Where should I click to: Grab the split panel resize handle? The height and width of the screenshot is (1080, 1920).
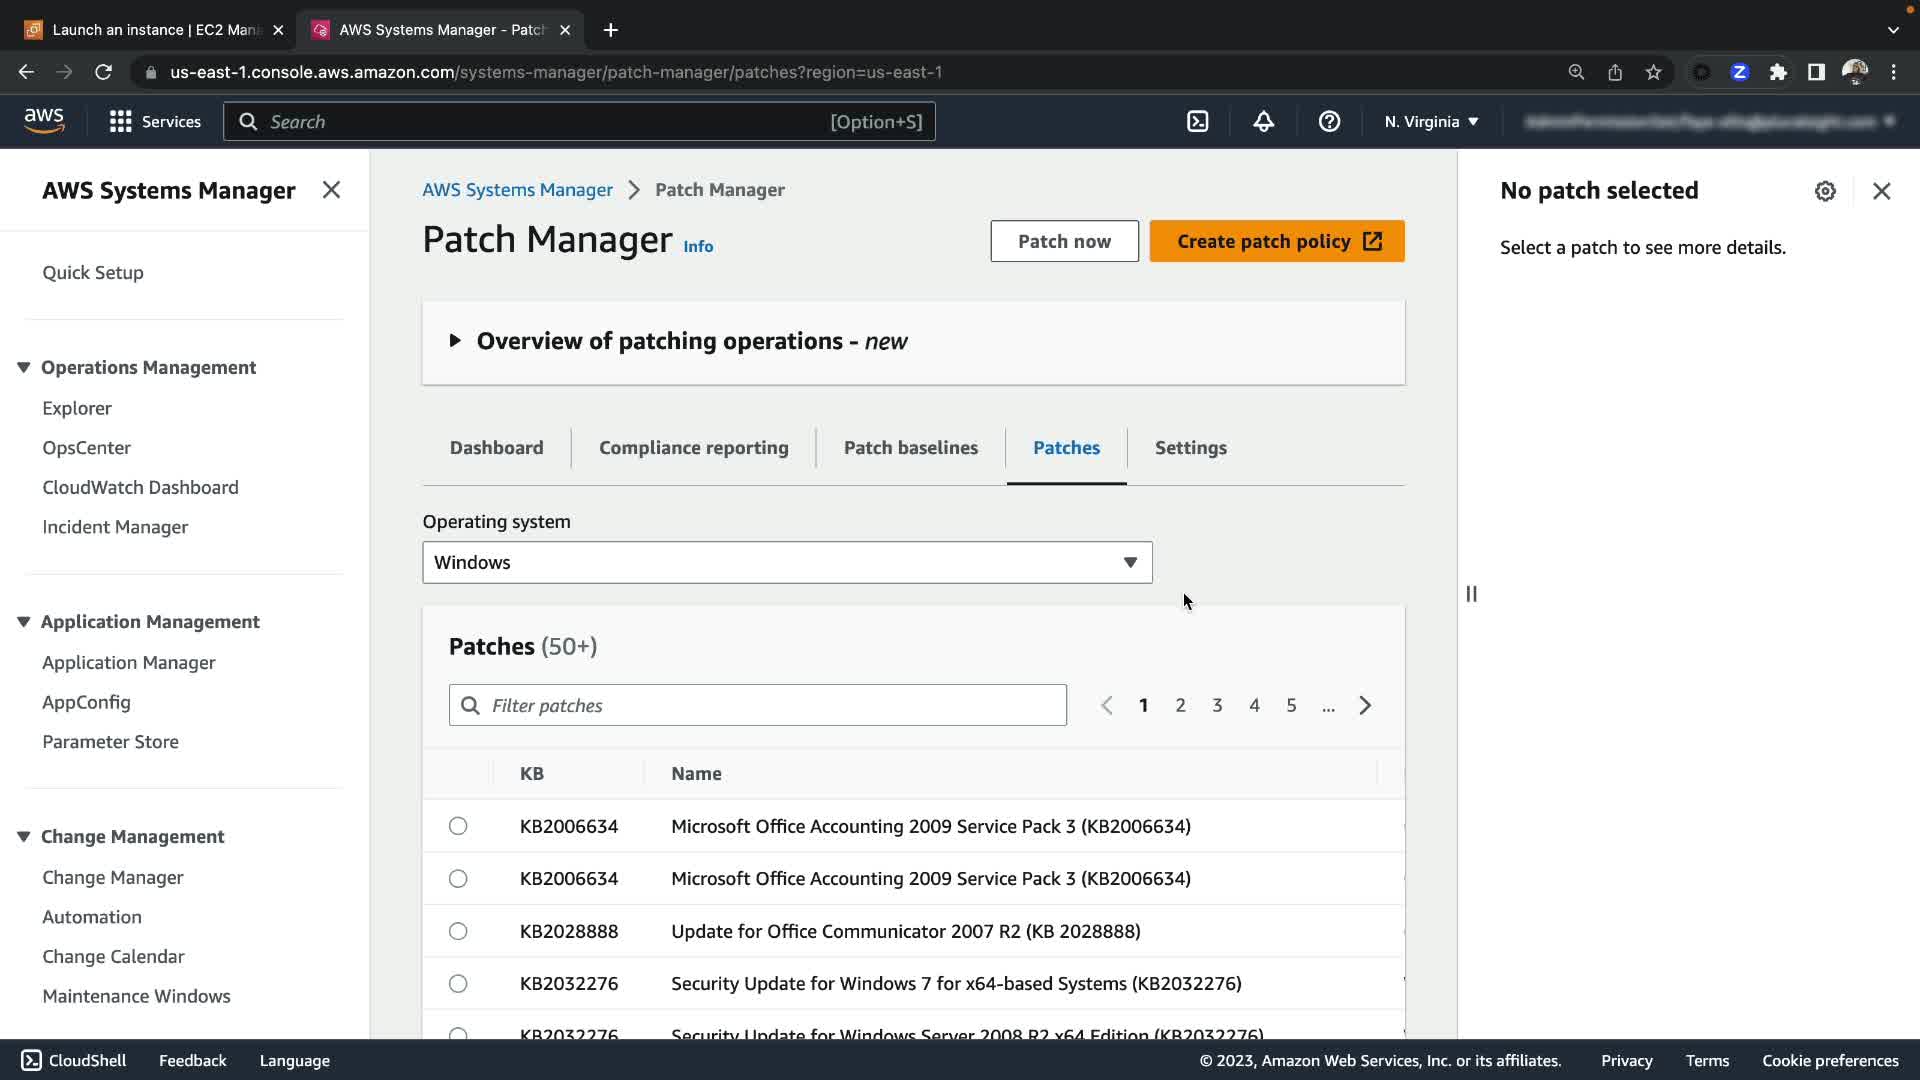click(1471, 594)
